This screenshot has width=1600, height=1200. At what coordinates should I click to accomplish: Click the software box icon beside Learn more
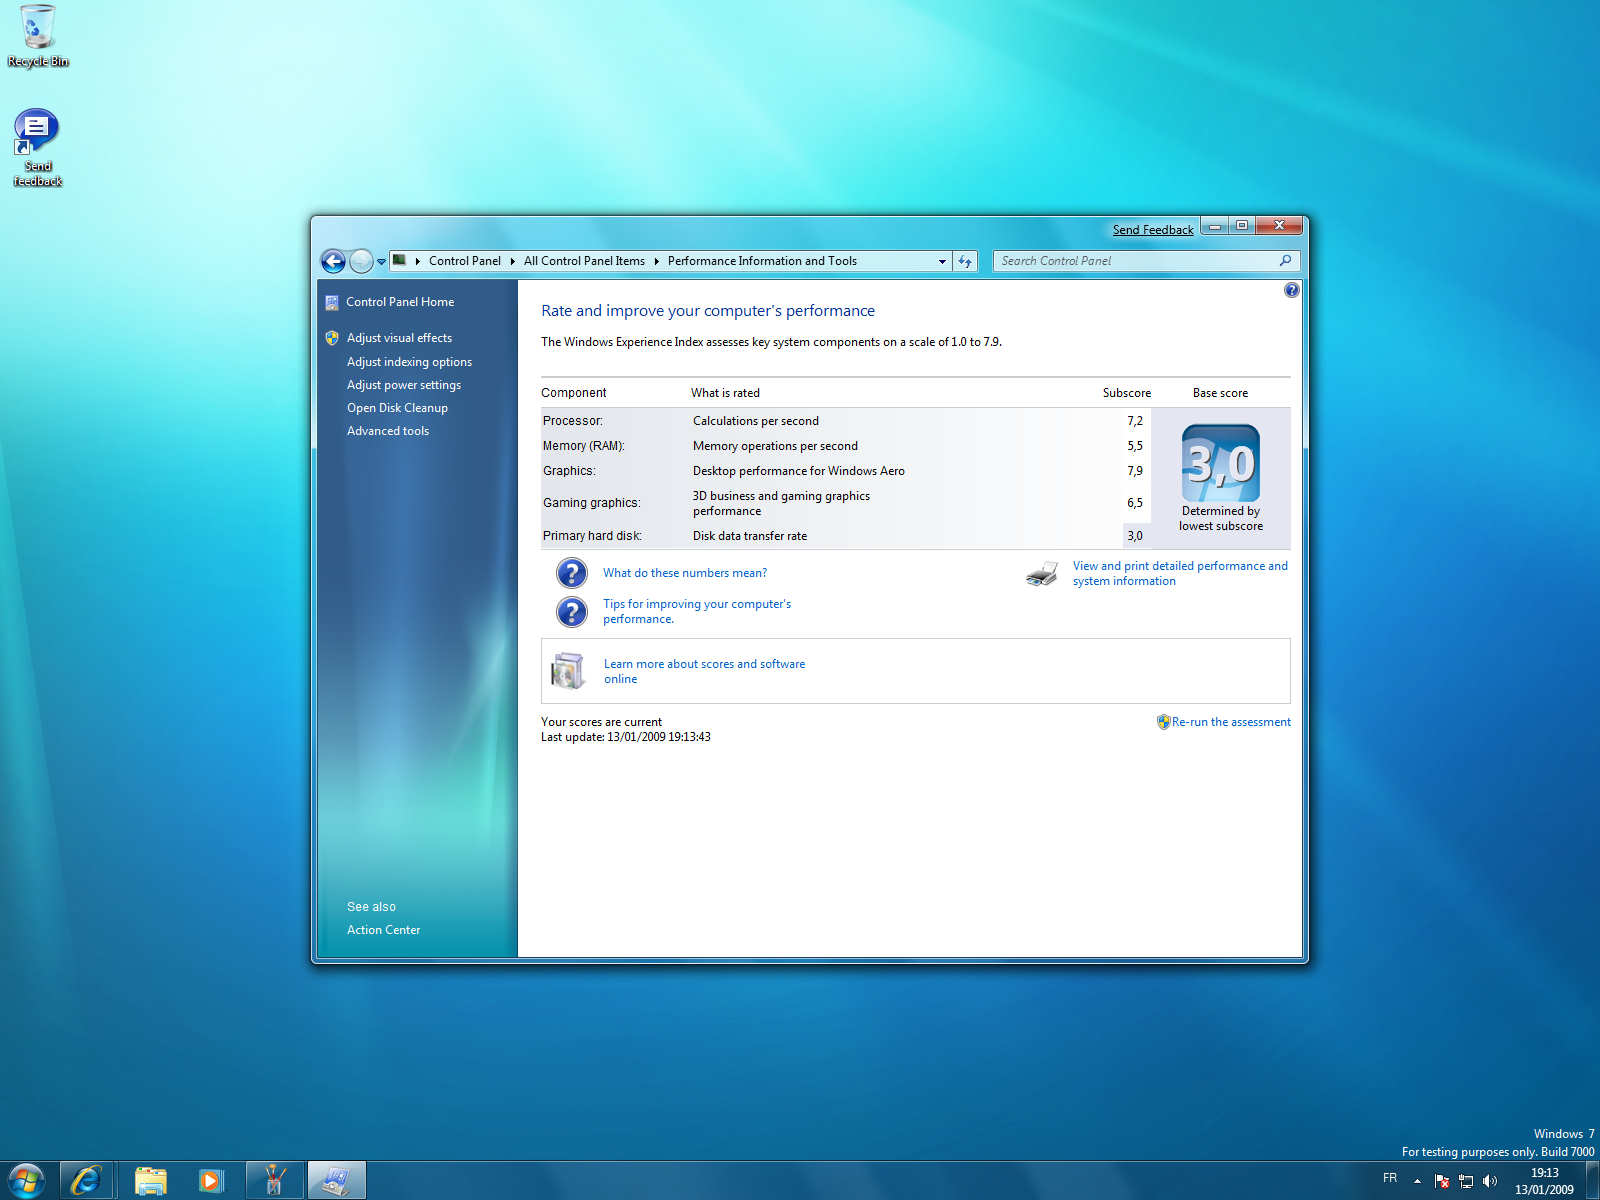(x=568, y=670)
